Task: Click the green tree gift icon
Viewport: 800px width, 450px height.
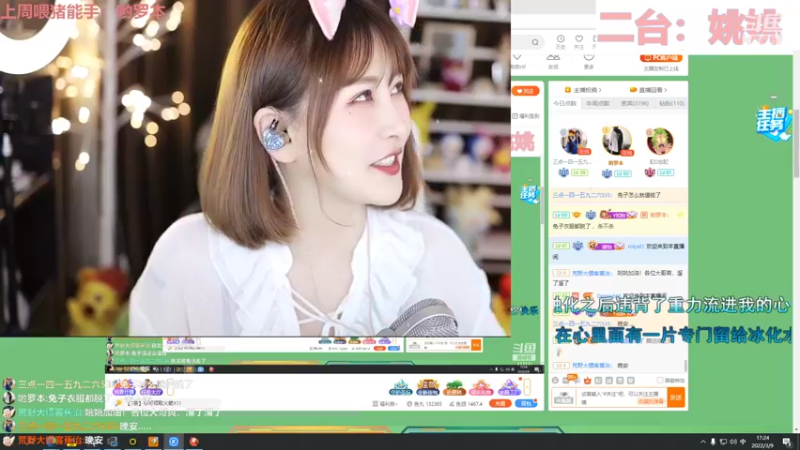Action: point(454,388)
